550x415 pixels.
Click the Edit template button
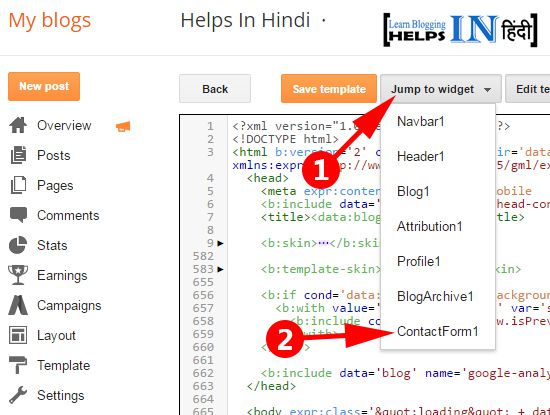pyautogui.click(x=528, y=89)
